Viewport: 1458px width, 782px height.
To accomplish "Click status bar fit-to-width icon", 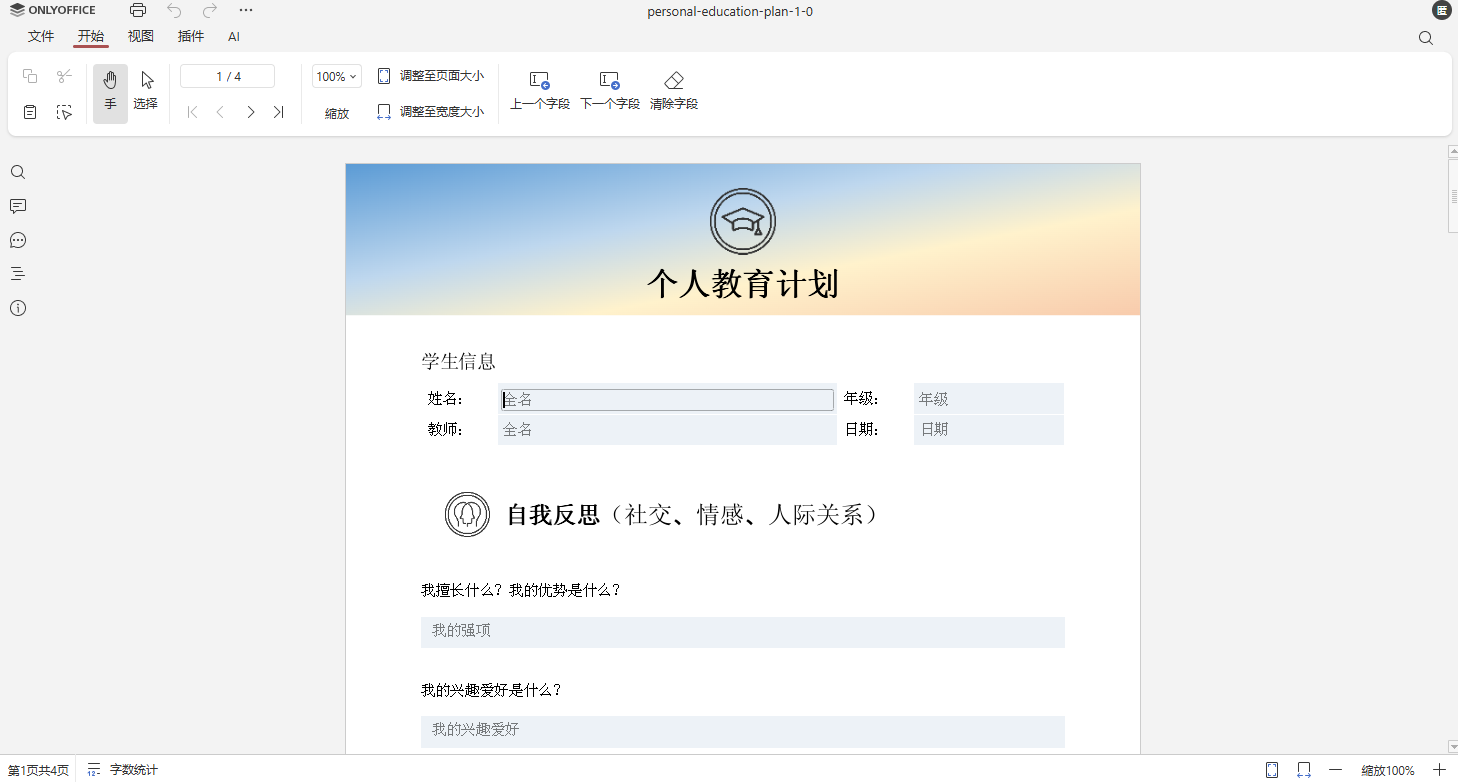I will [x=1304, y=770].
